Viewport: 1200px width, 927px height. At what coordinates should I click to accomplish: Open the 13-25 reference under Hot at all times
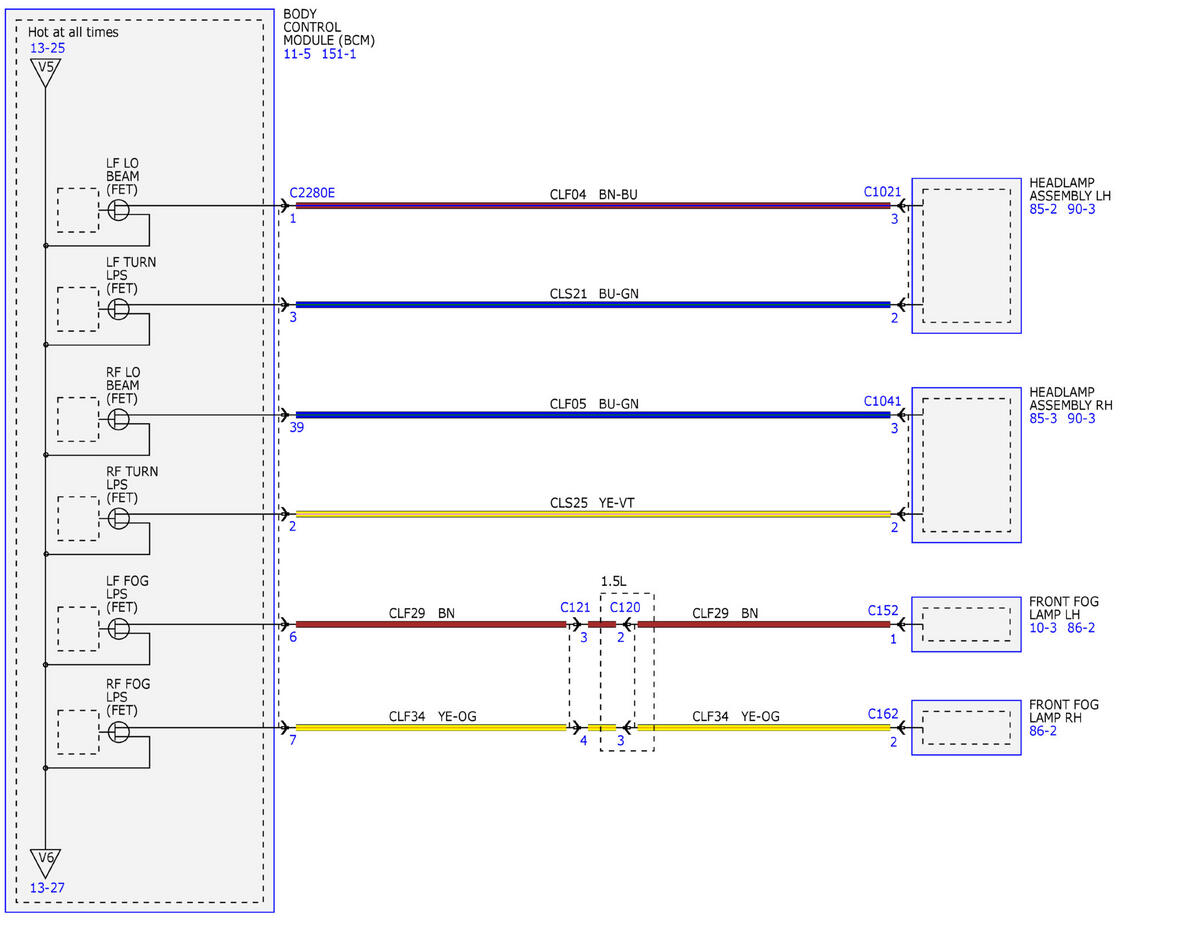tap(45, 48)
